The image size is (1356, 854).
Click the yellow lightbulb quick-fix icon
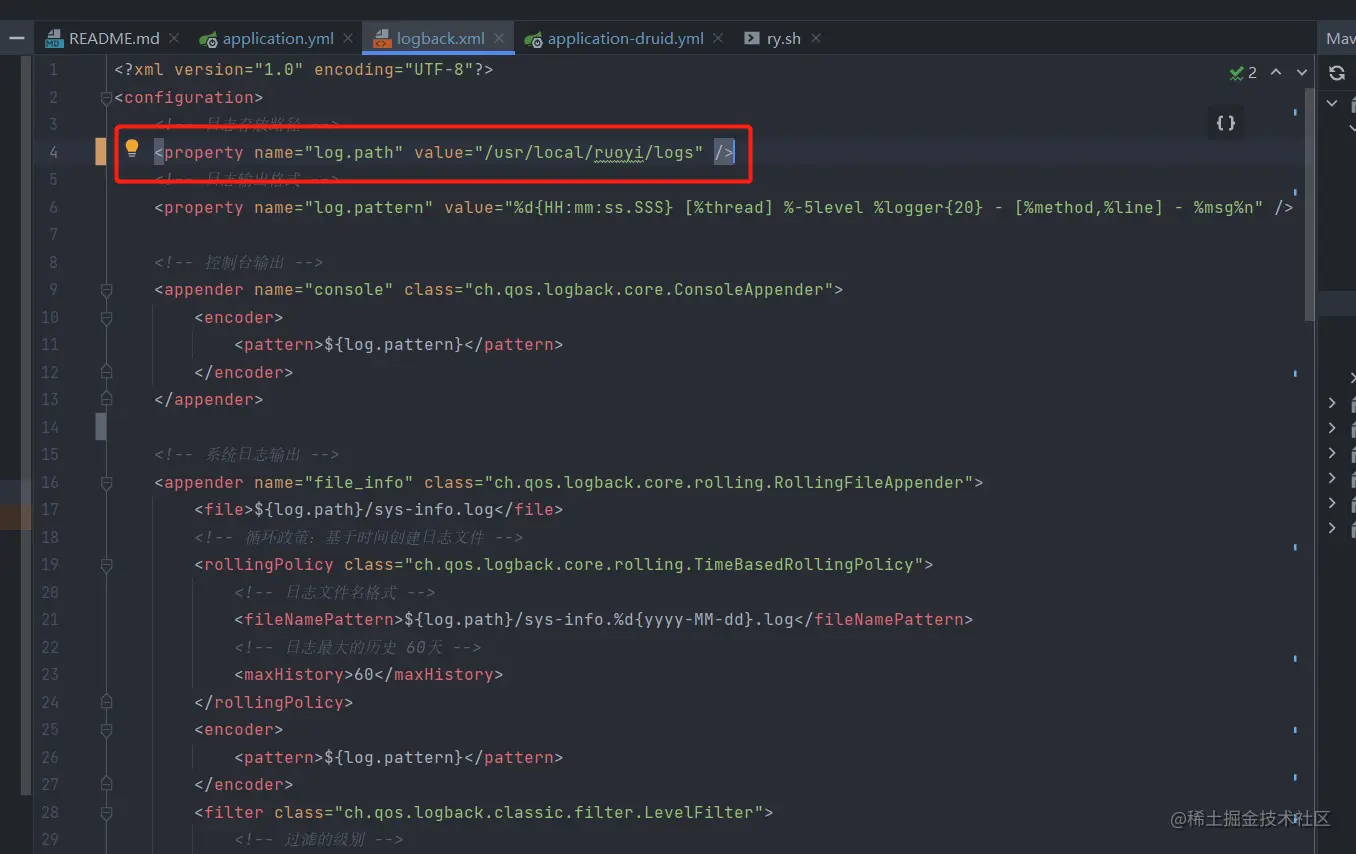point(132,149)
